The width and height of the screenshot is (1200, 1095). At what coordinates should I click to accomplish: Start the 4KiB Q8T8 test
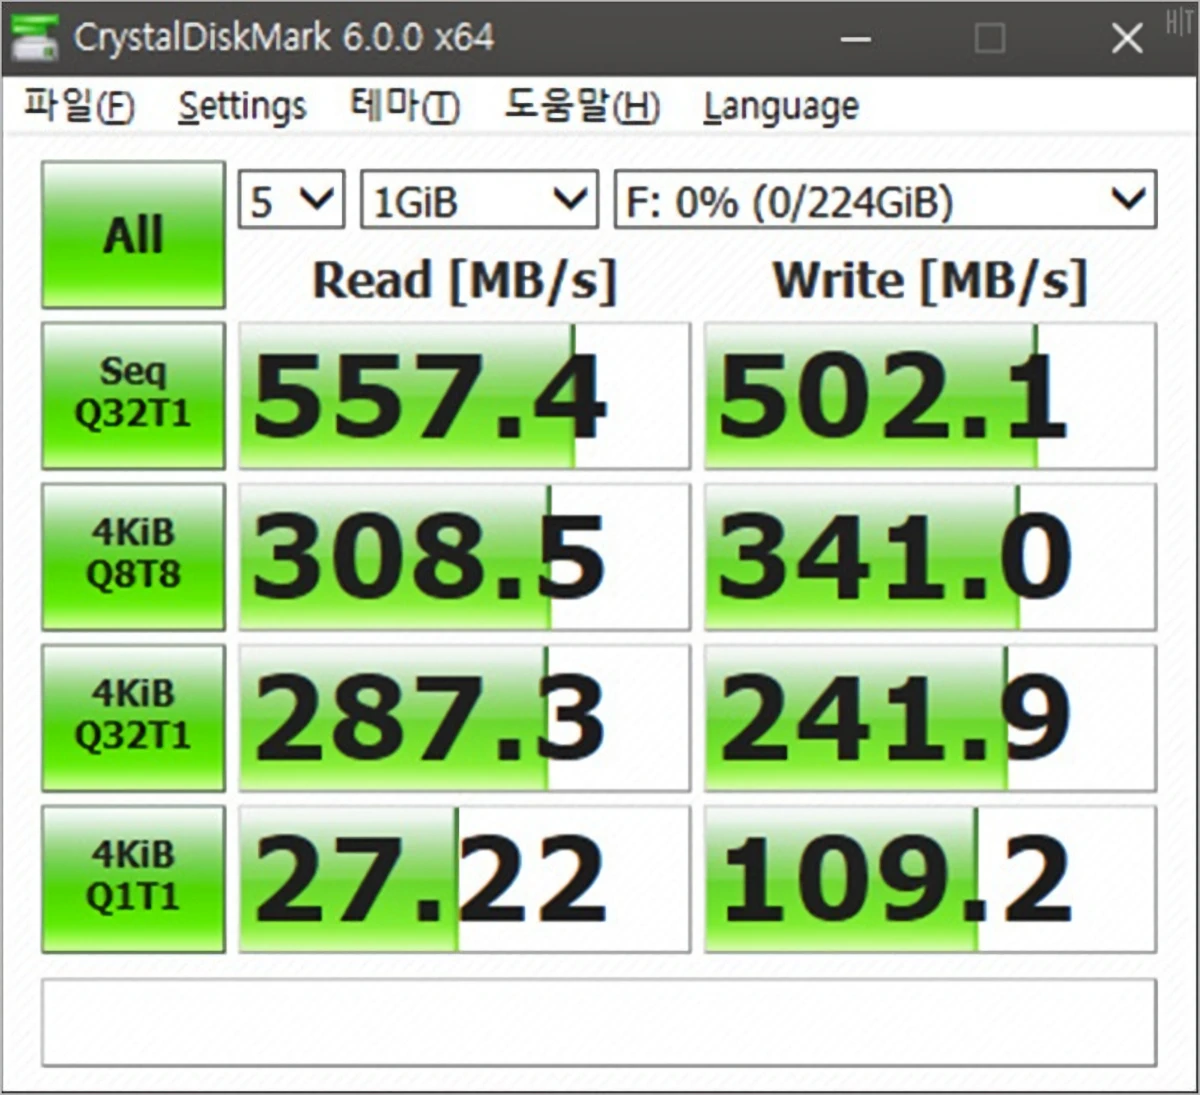(x=133, y=556)
